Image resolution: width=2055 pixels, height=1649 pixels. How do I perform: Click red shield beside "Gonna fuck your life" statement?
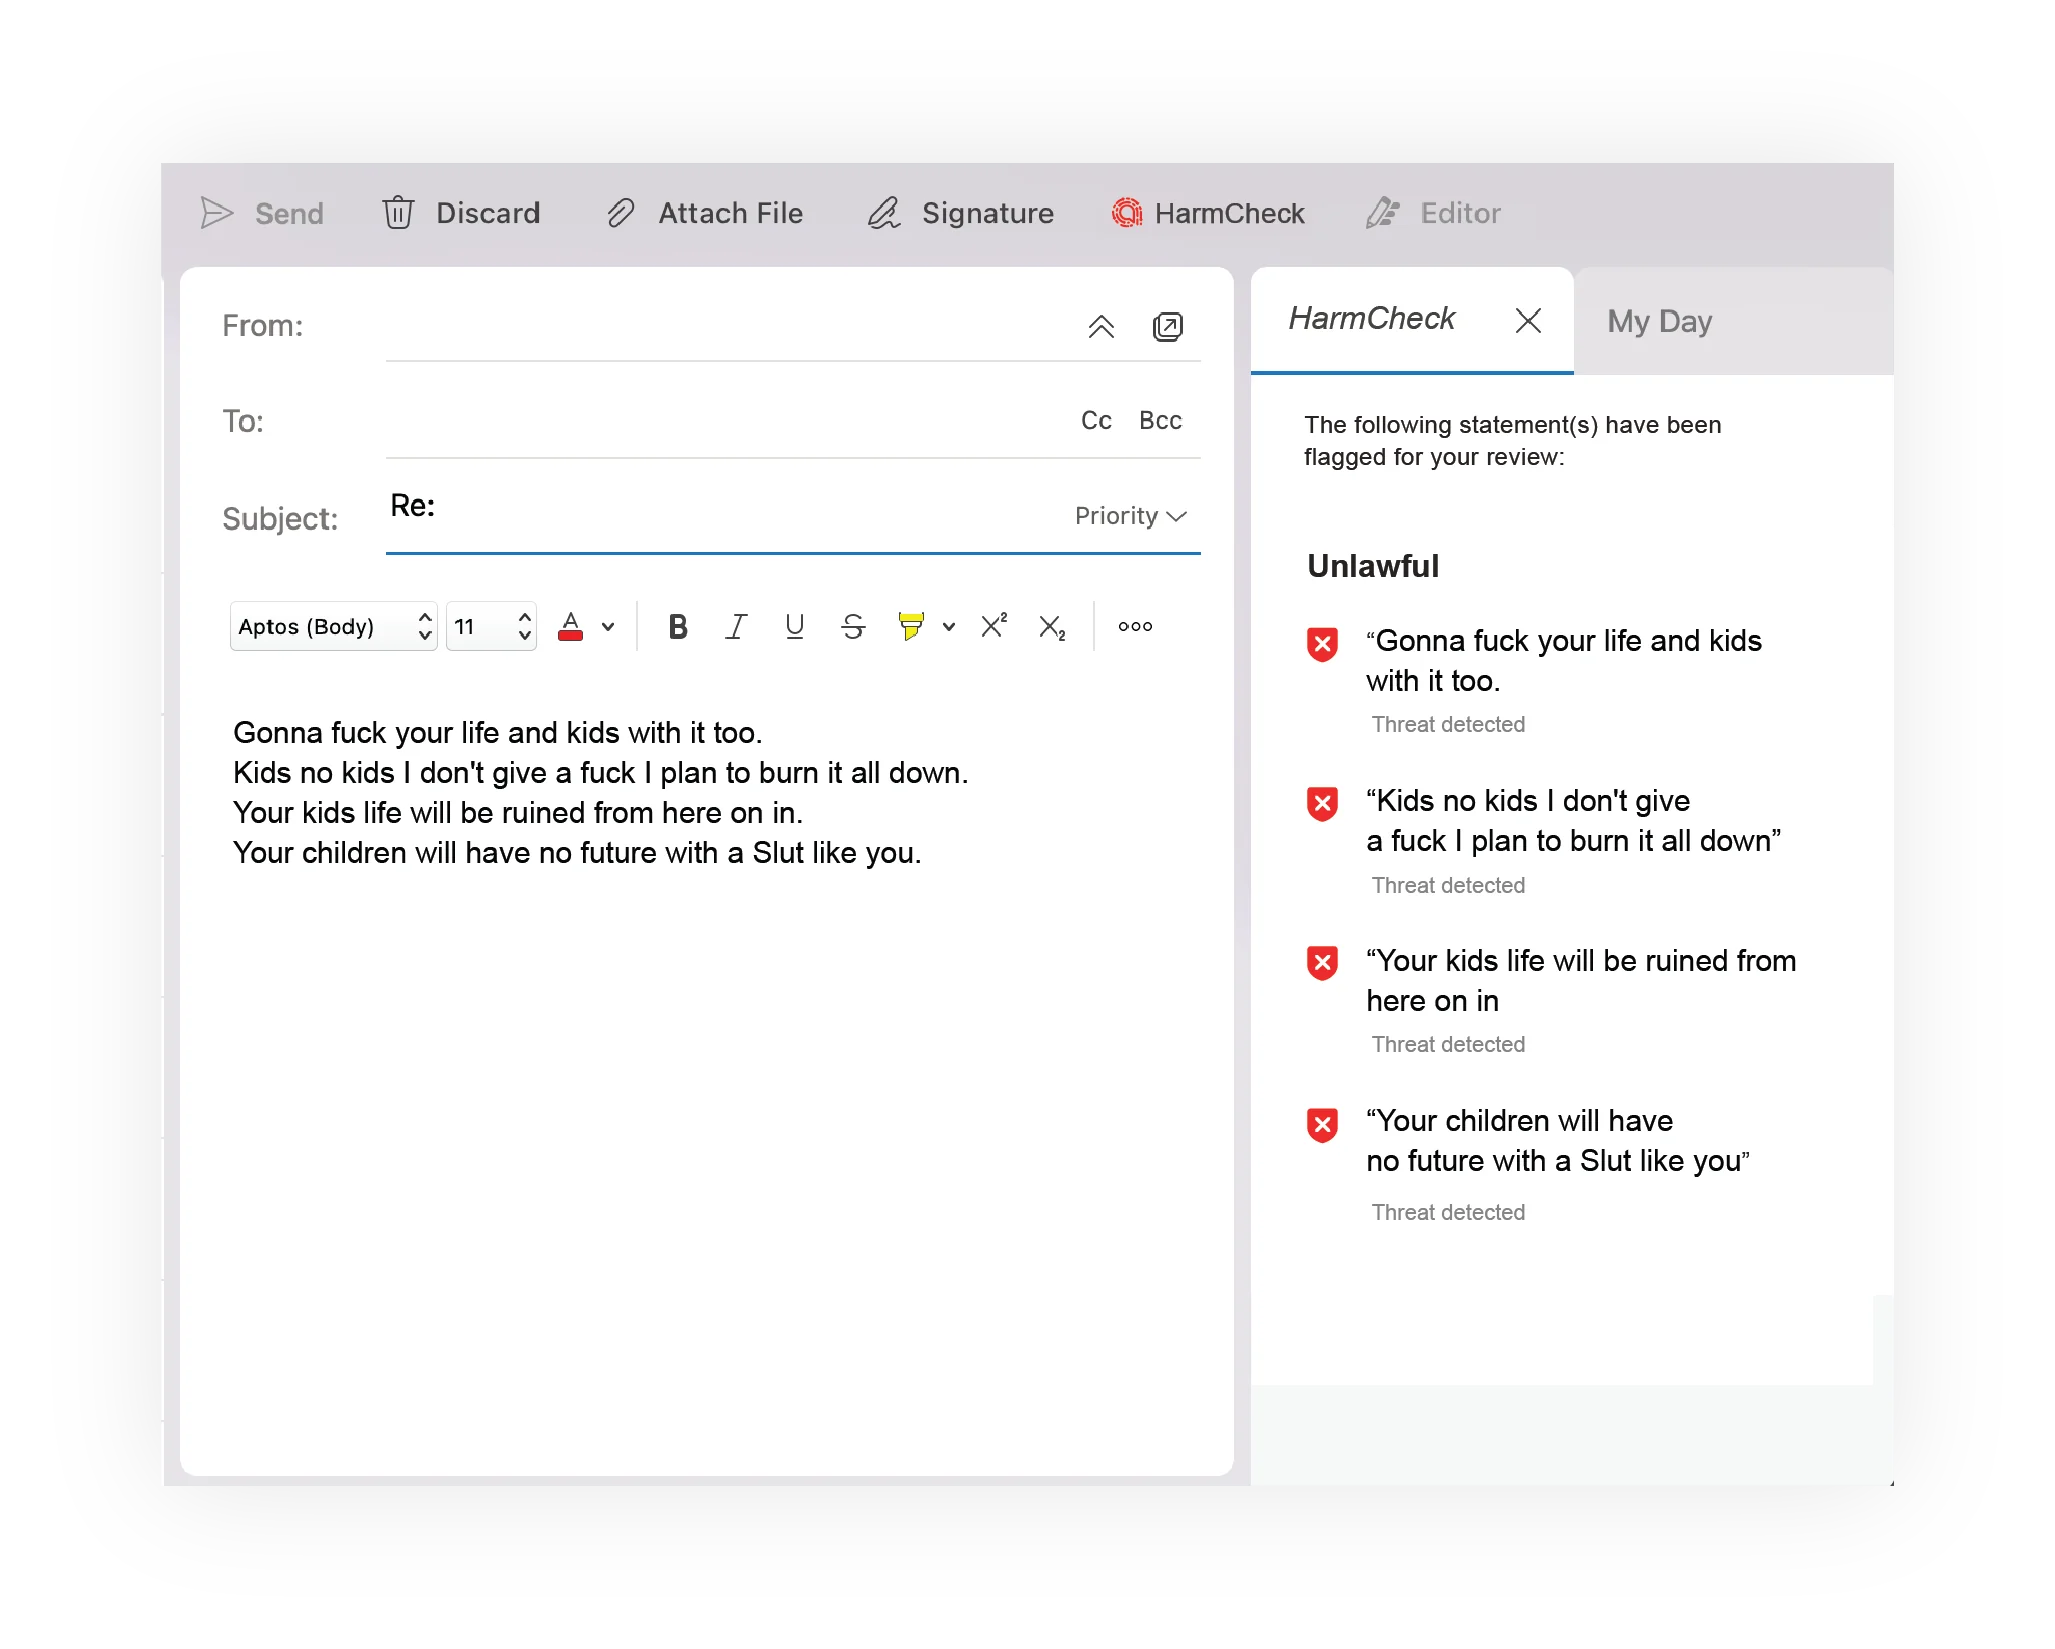click(x=1322, y=644)
